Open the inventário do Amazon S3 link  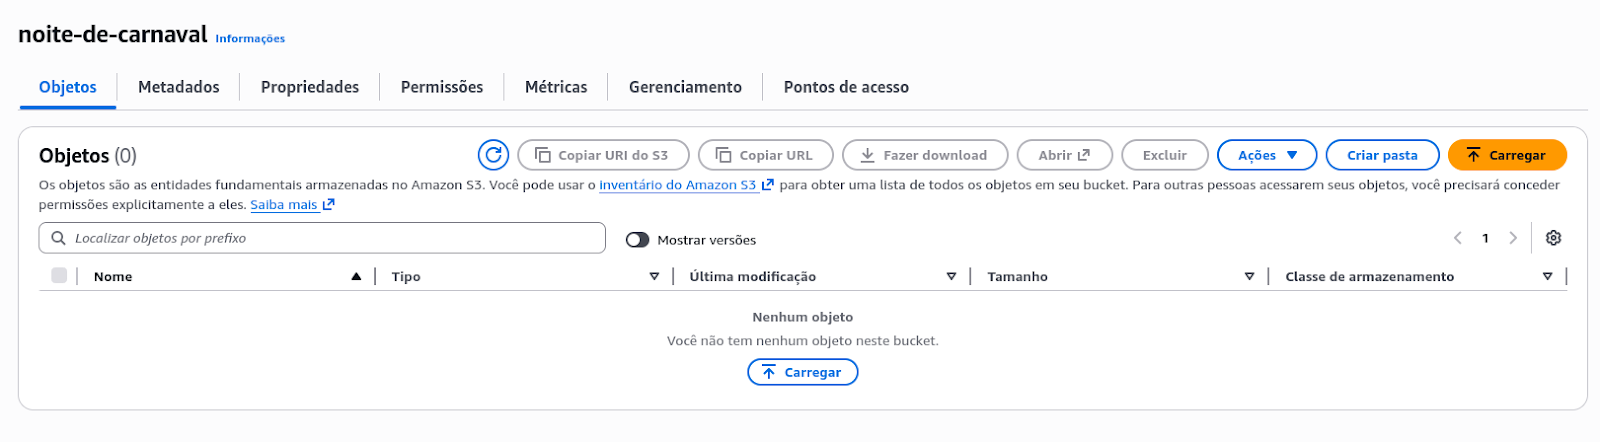[x=677, y=185]
